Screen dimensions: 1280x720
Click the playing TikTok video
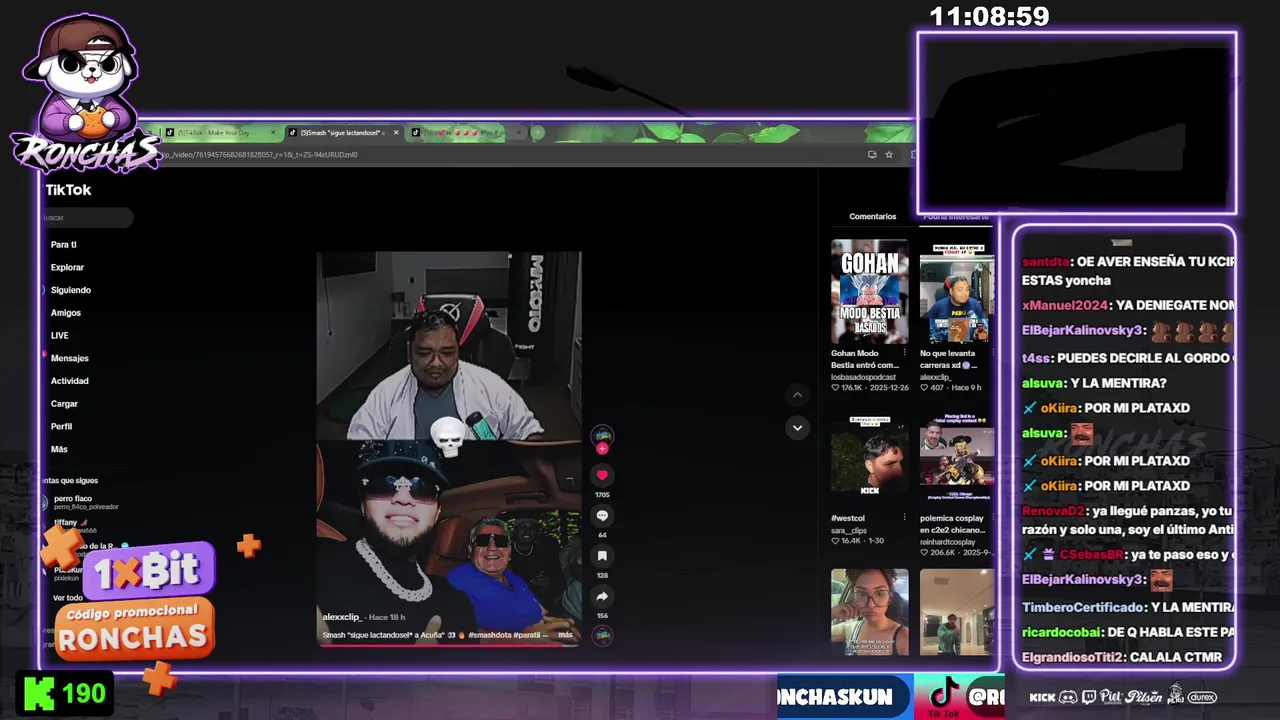[448, 448]
